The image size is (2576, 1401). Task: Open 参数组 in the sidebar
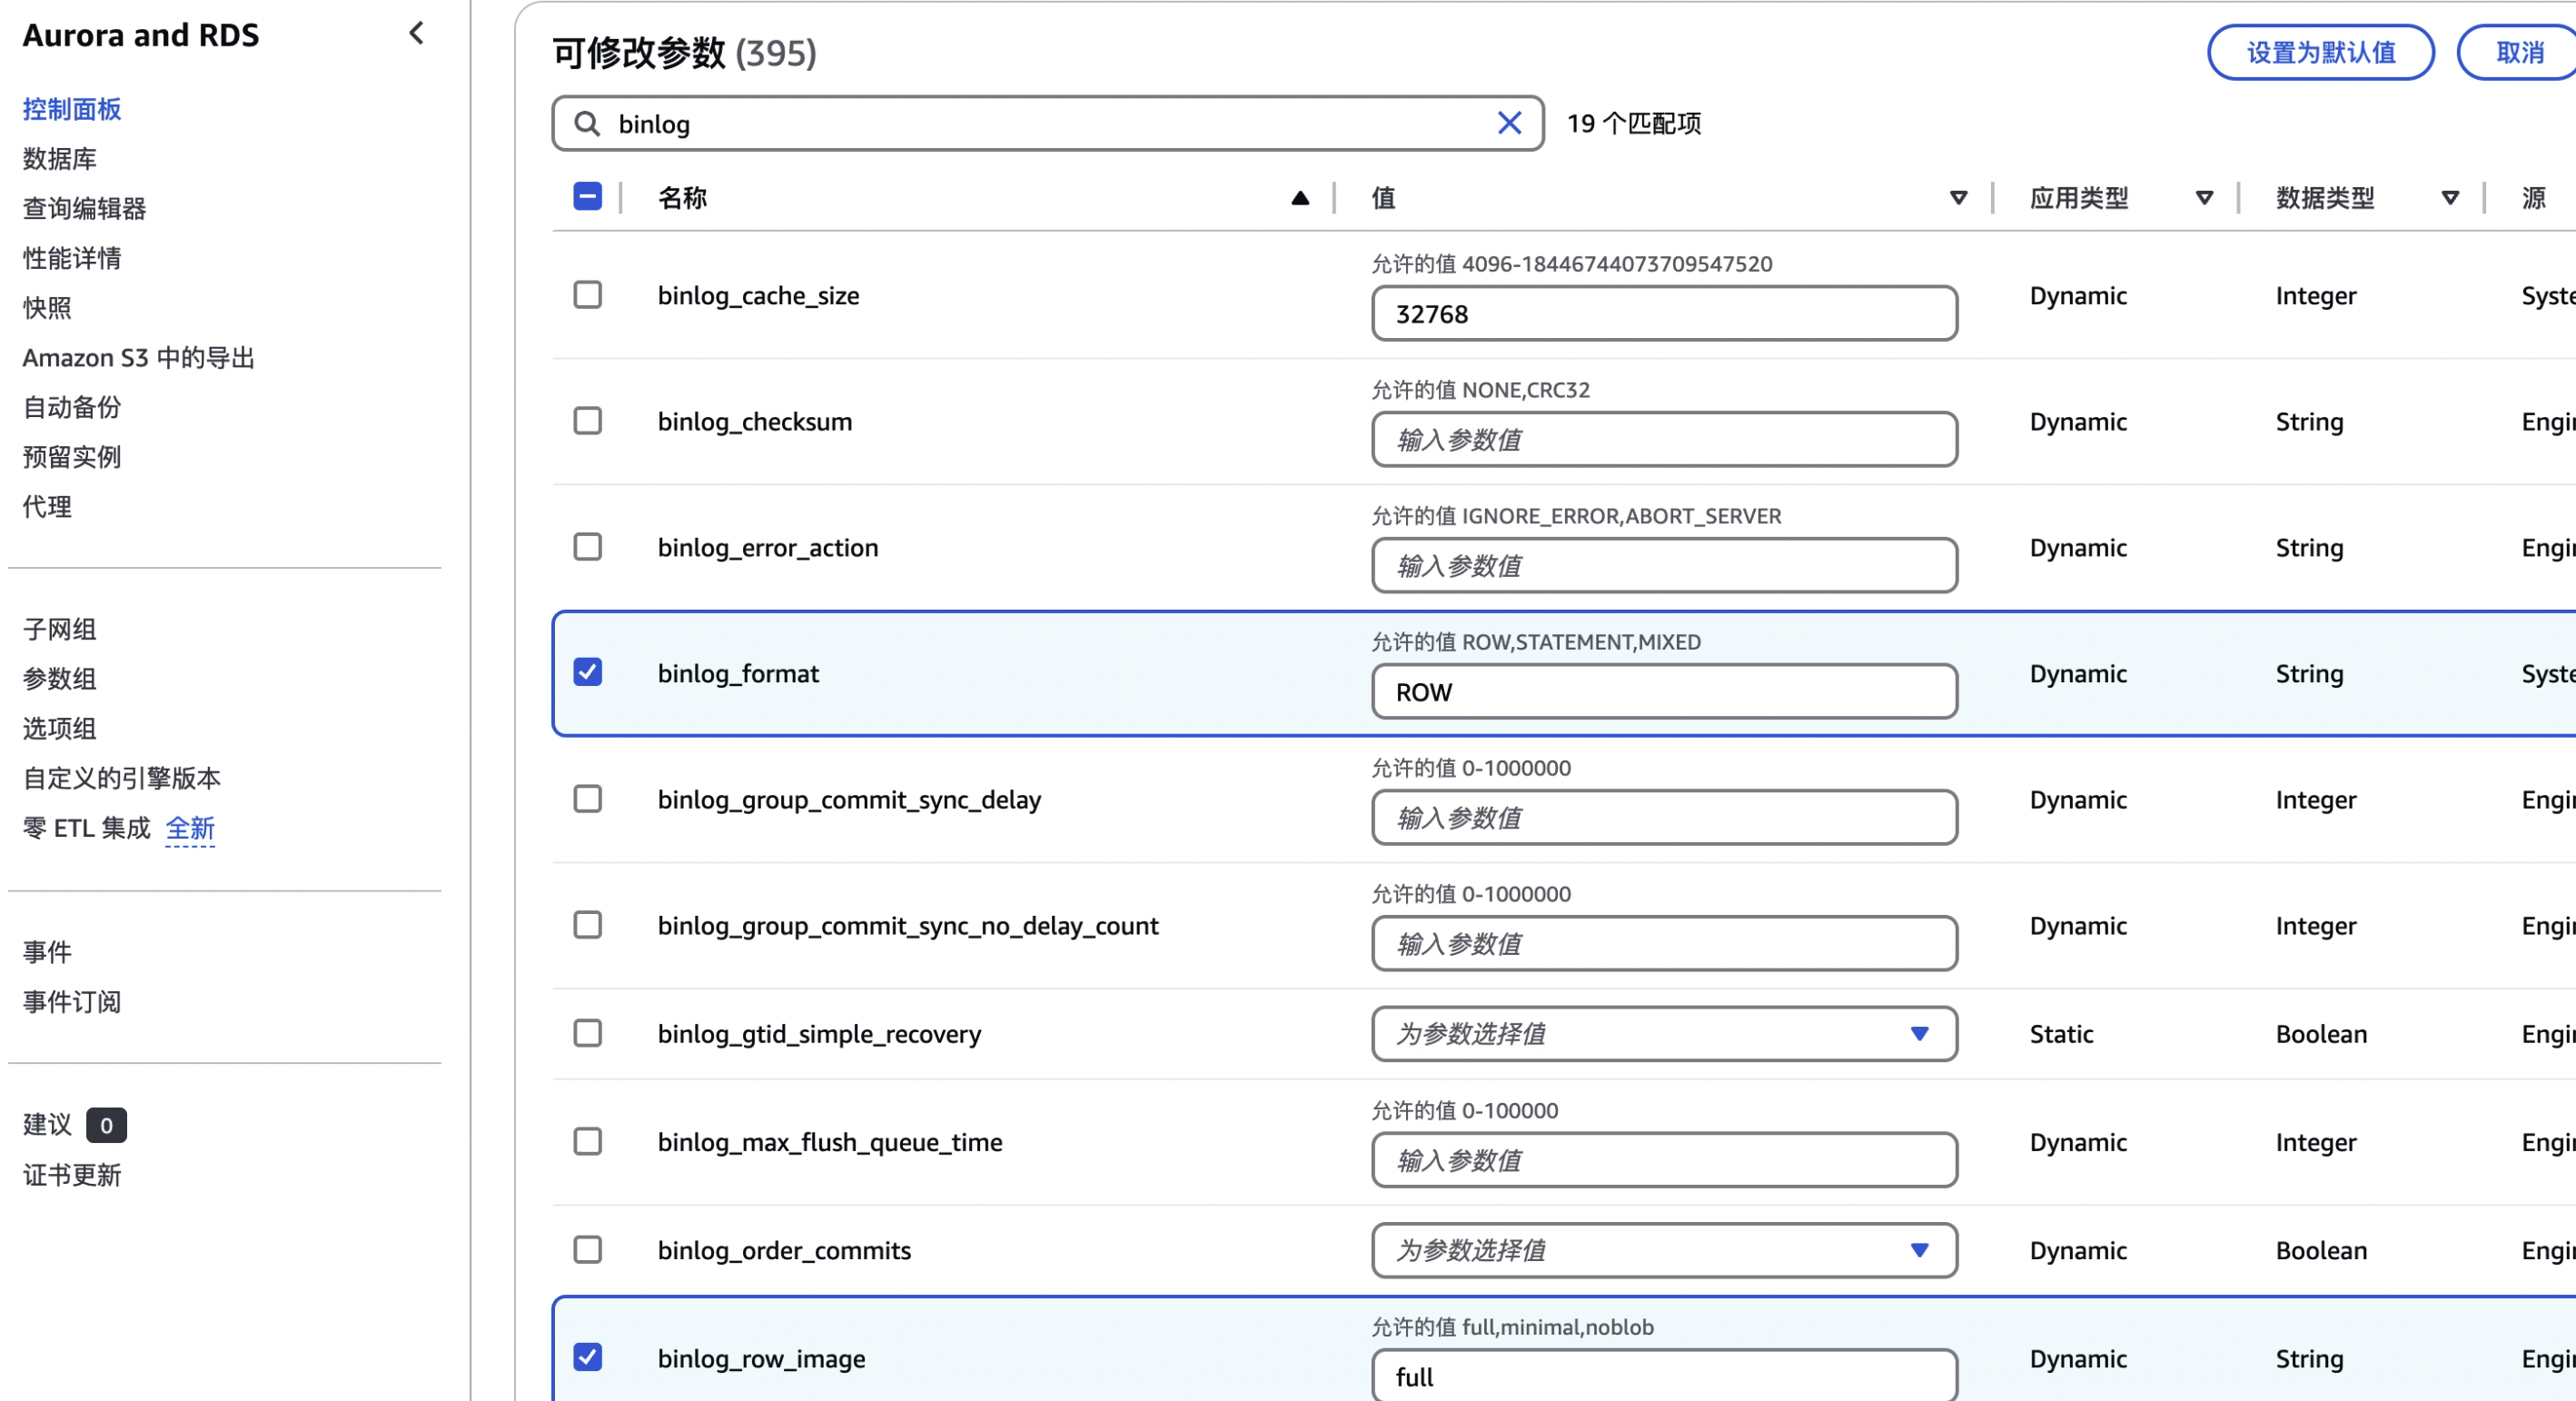pyautogui.click(x=60, y=679)
